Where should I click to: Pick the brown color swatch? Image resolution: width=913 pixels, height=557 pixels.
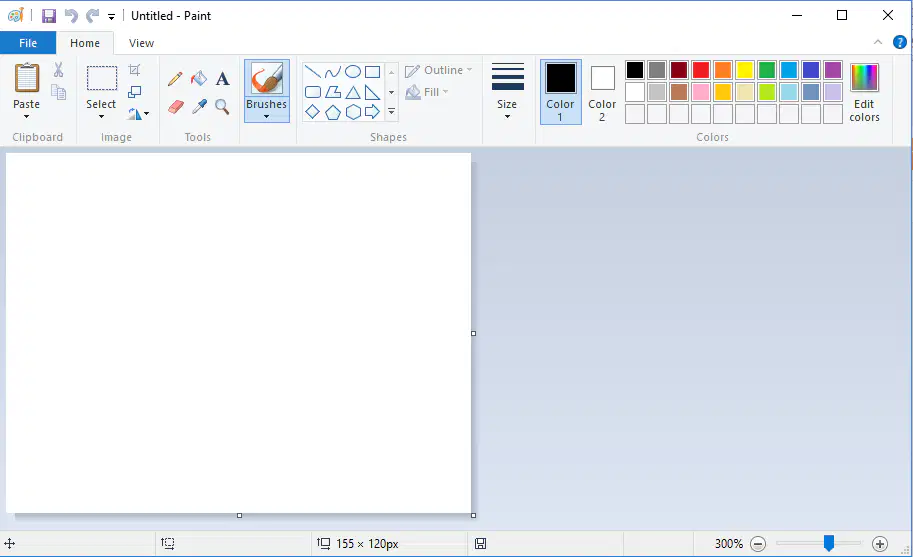coord(679,91)
